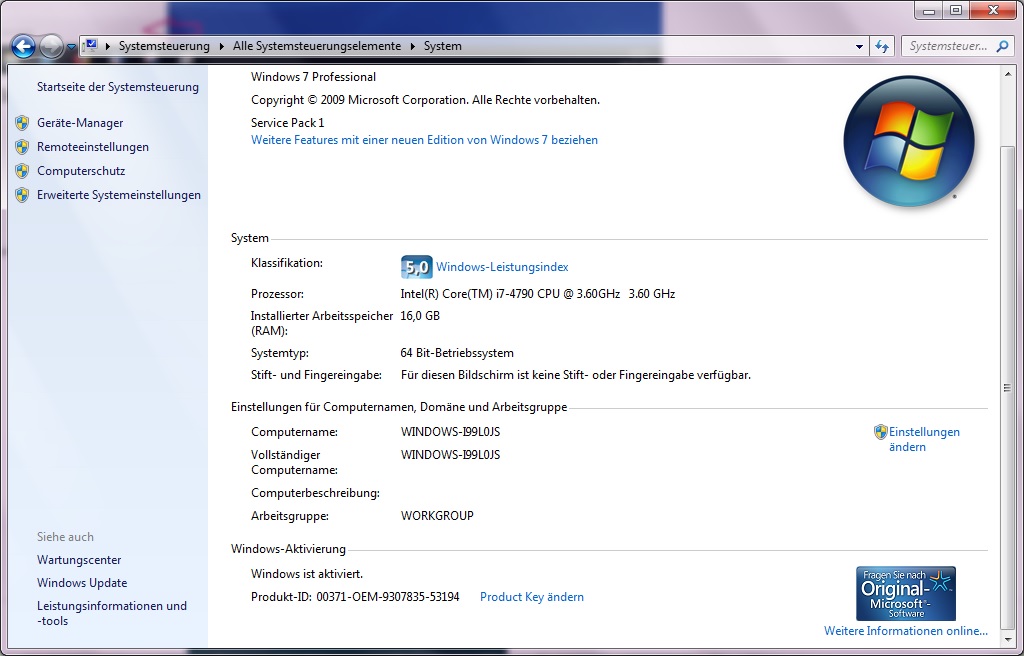Open the Windows-Leistungsindex link
Screen dimensions: 1024x656
(502, 267)
